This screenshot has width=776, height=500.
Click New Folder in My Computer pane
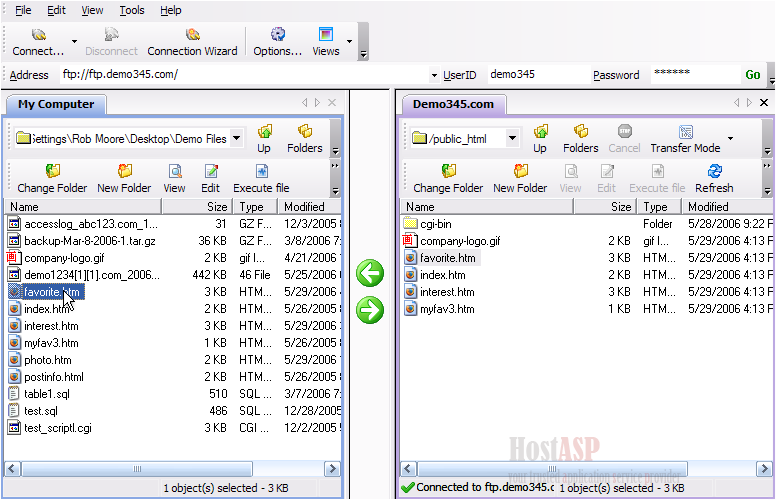124,179
